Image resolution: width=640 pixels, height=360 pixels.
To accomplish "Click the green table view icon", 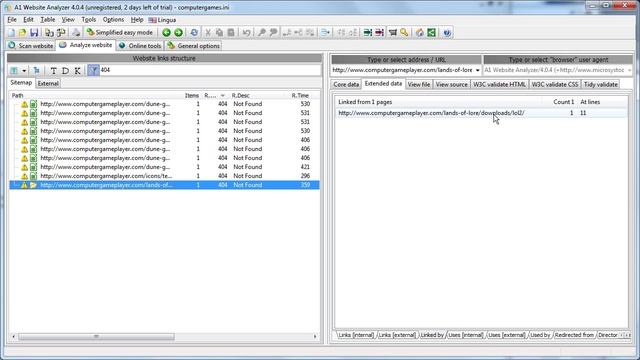I will coord(14,71).
